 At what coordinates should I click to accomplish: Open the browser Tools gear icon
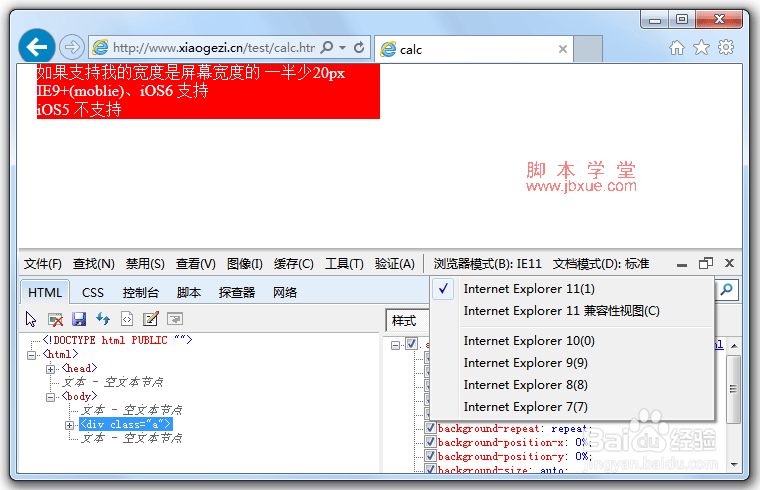(x=726, y=47)
